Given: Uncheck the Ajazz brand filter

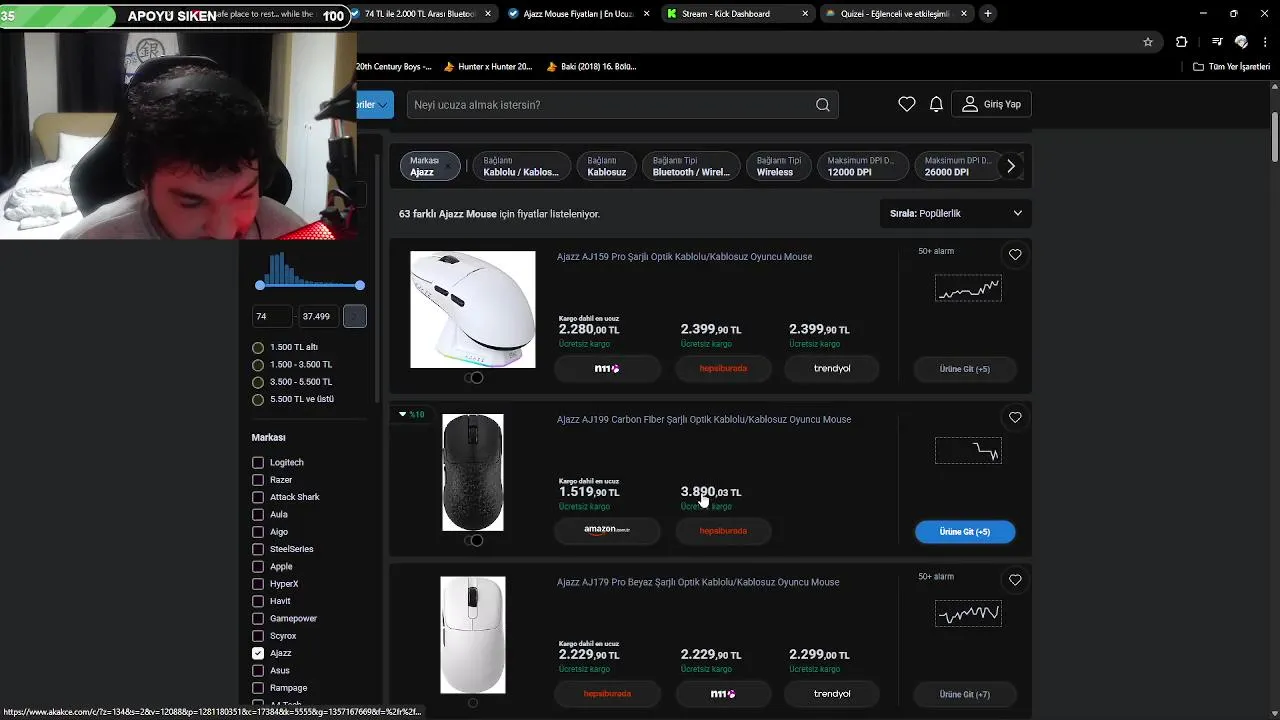Looking at the screenshot, I should pyautogui.click(x=258, y=653).
